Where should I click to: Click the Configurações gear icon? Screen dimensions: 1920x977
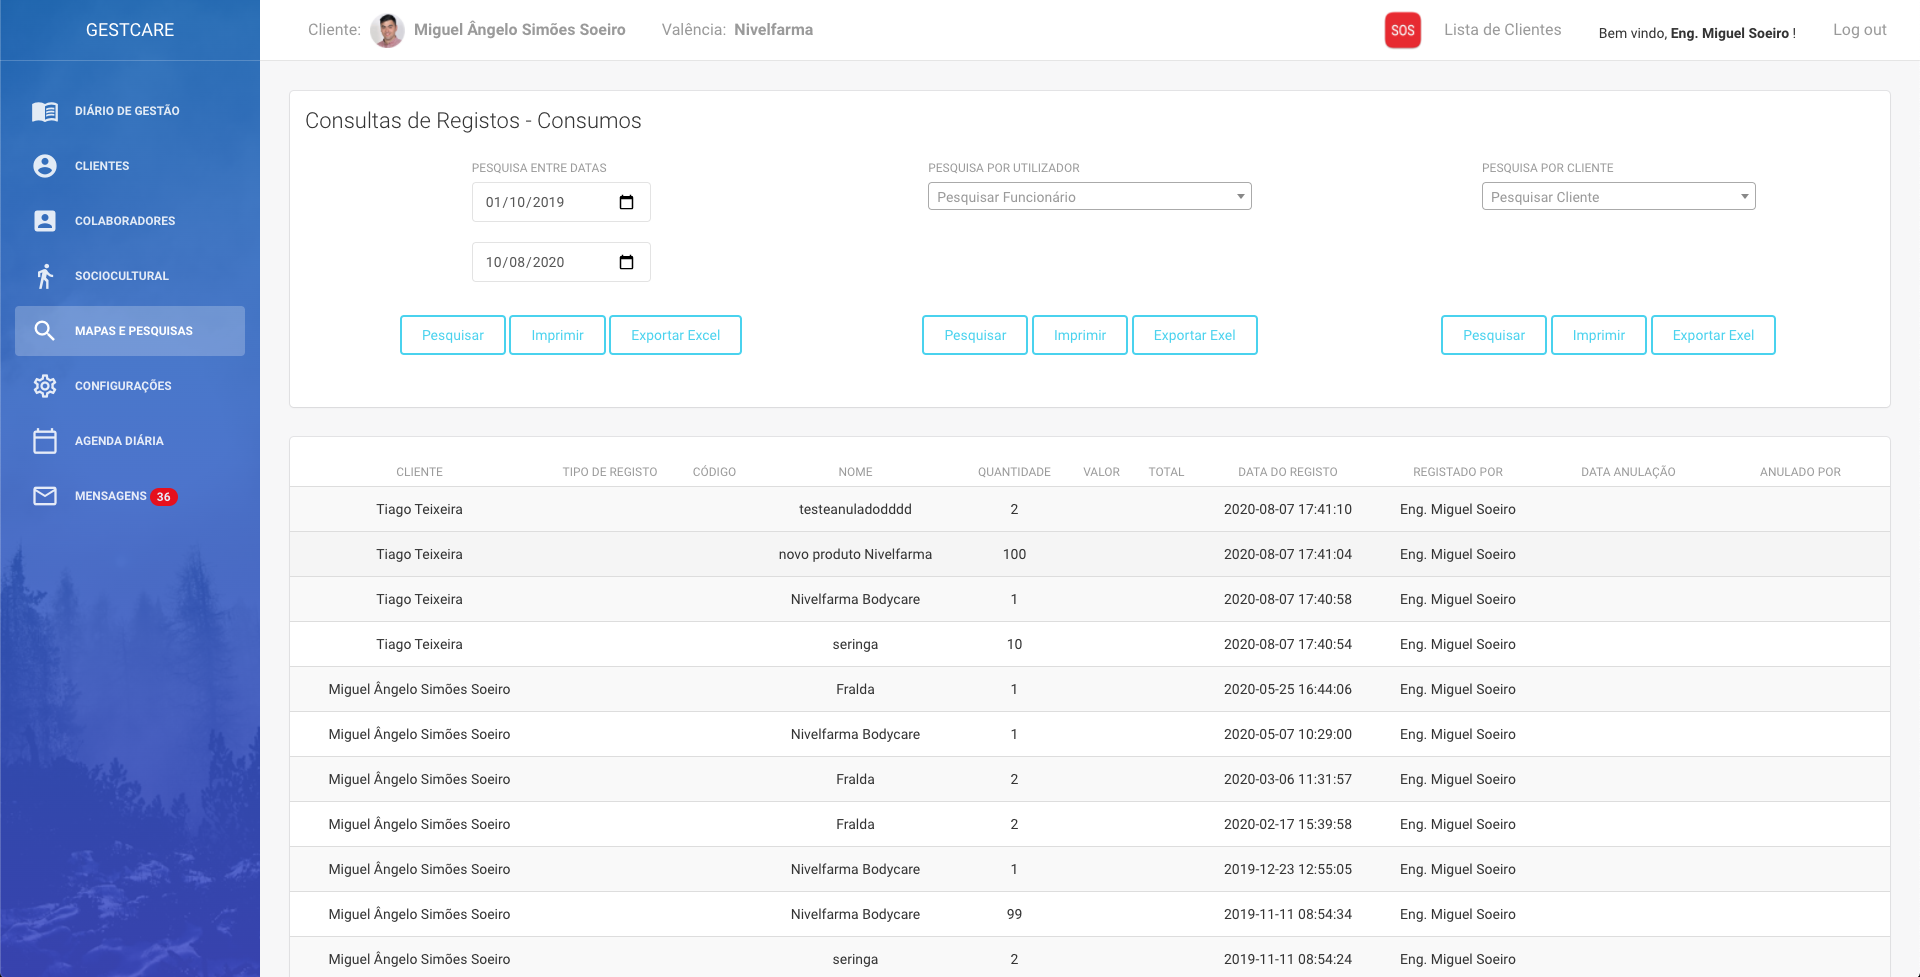point(45,386)
